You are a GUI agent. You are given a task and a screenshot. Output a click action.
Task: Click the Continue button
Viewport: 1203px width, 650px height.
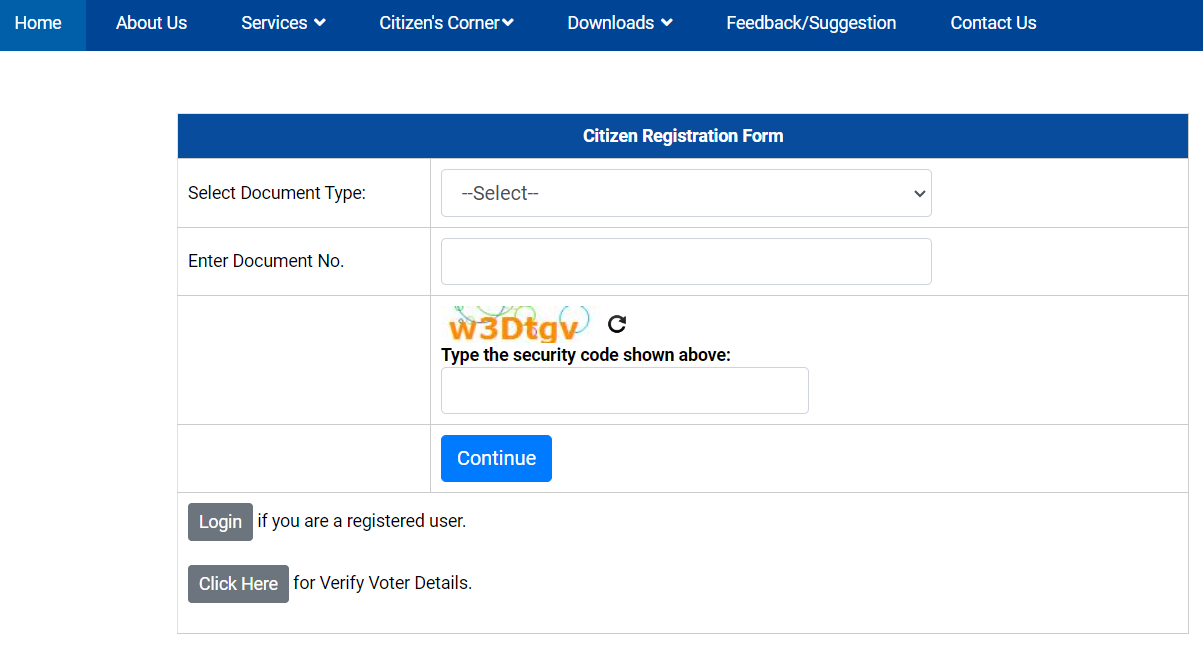496,458
